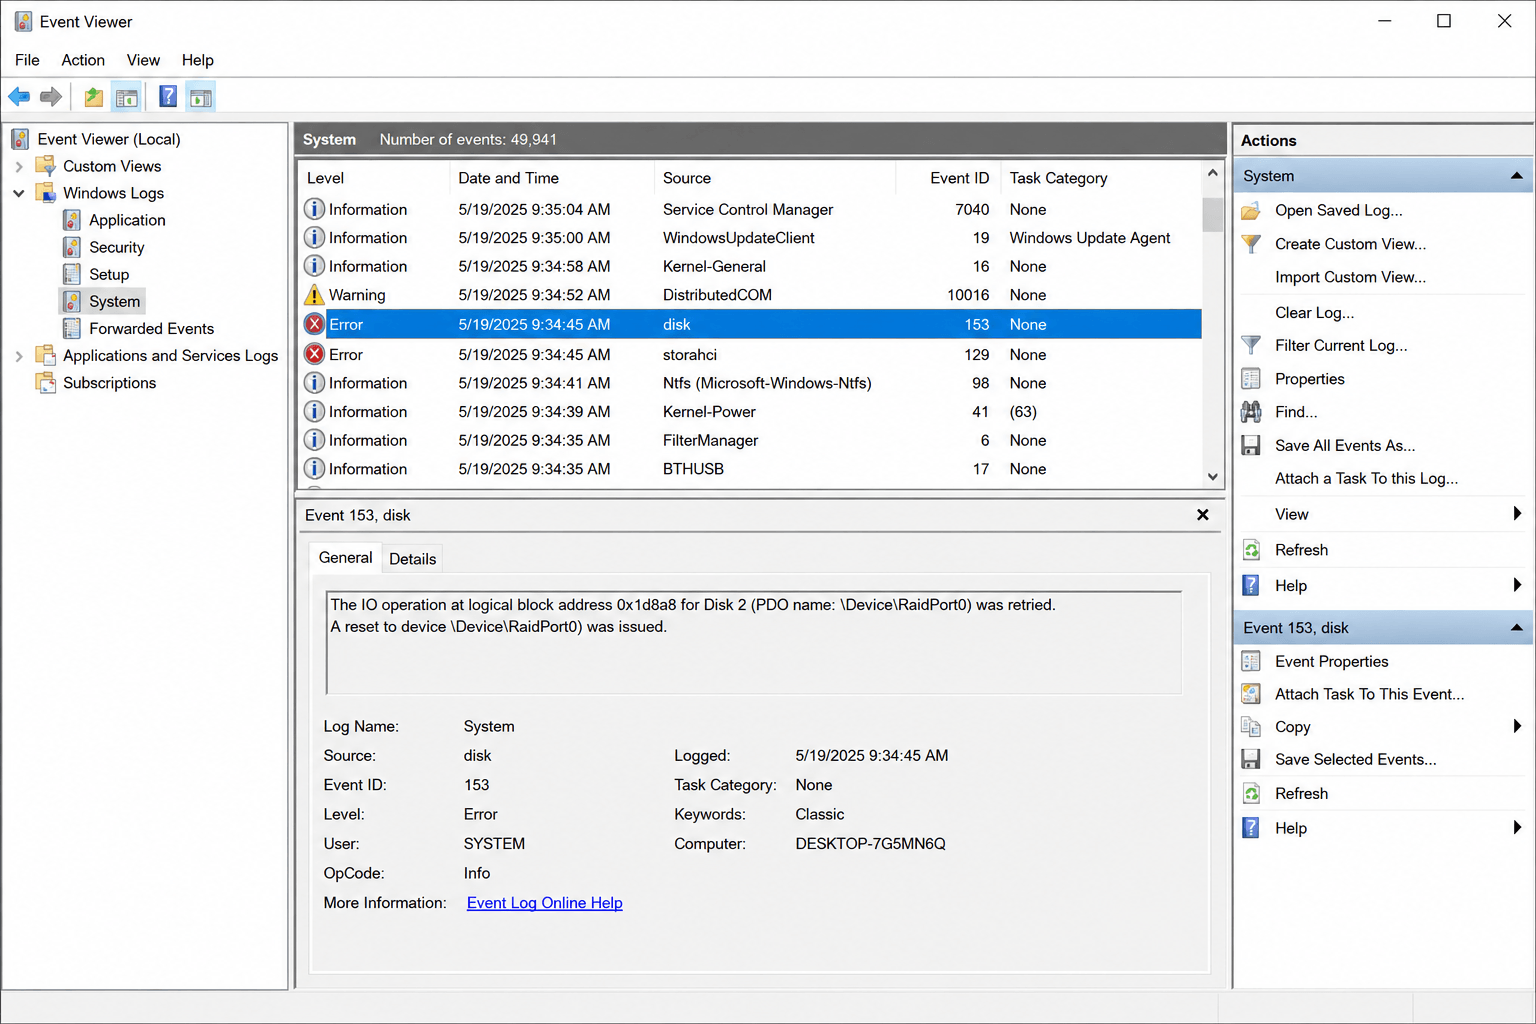Click the event list scrollbar down arrow

(1213, 477)
